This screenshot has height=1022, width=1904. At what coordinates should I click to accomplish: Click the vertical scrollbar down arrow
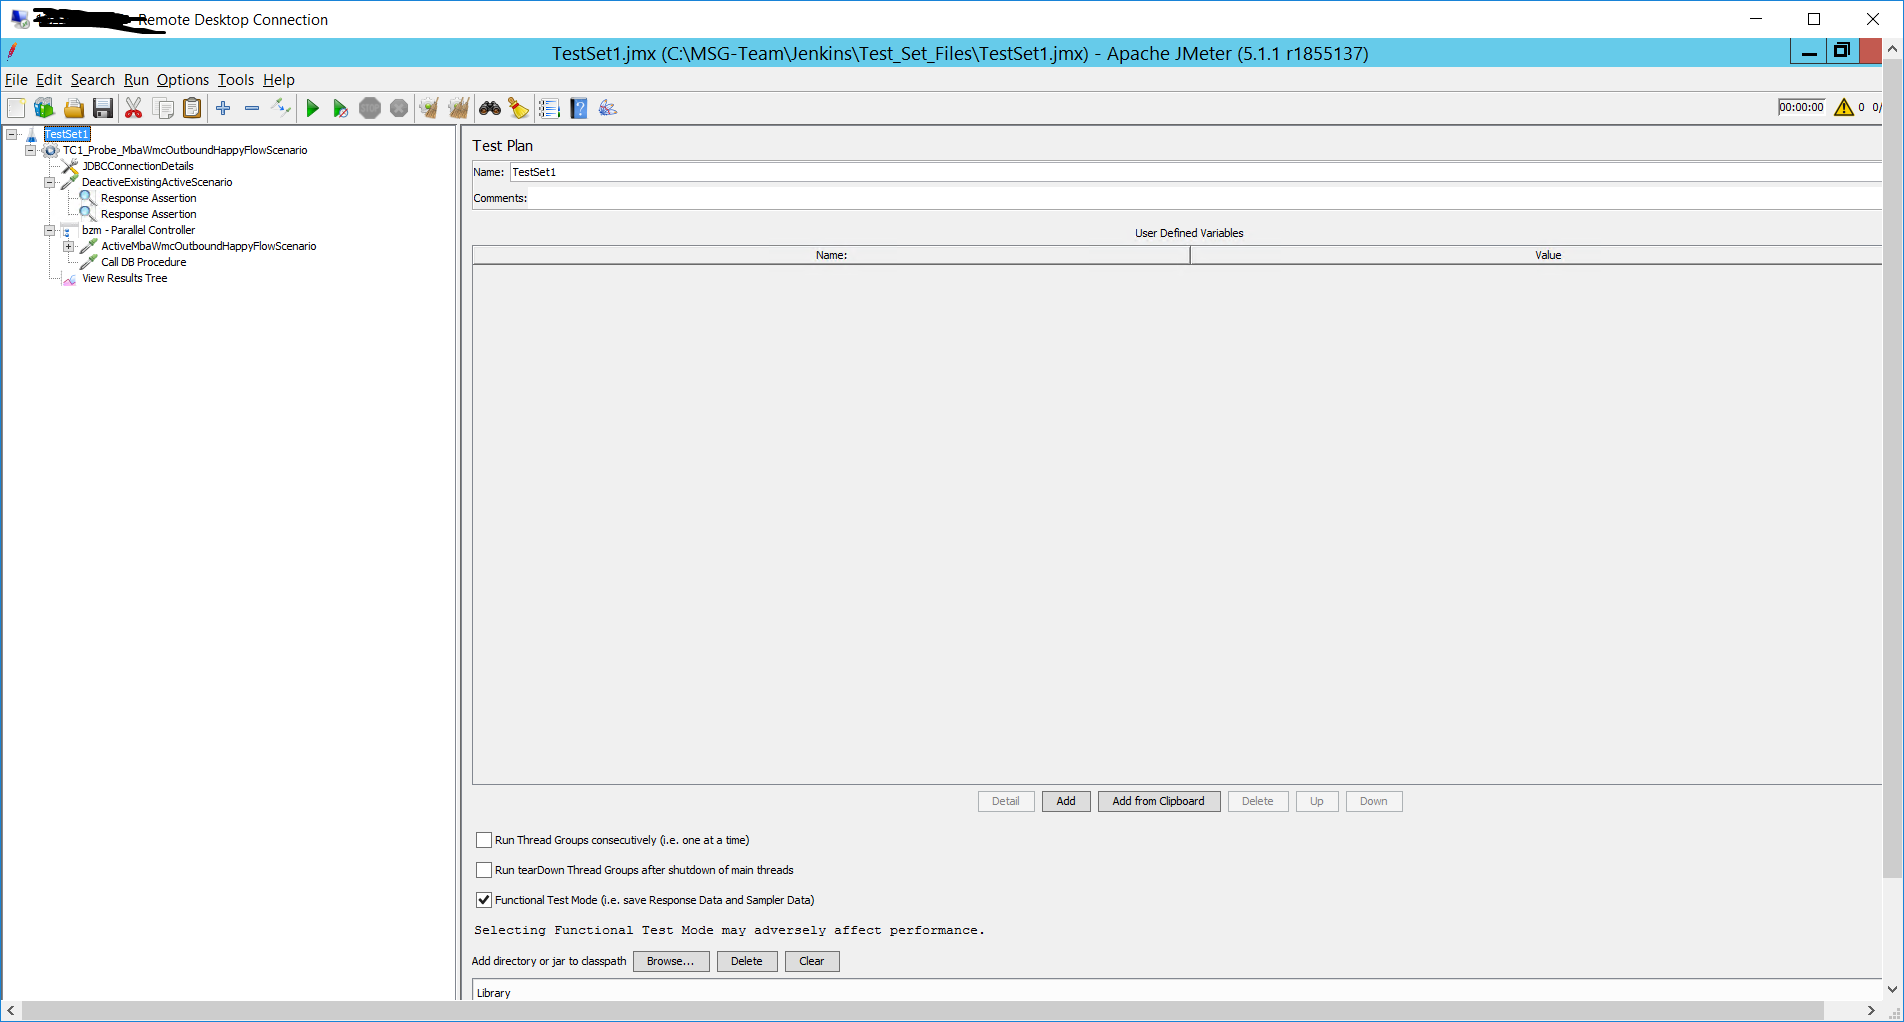1892,990
